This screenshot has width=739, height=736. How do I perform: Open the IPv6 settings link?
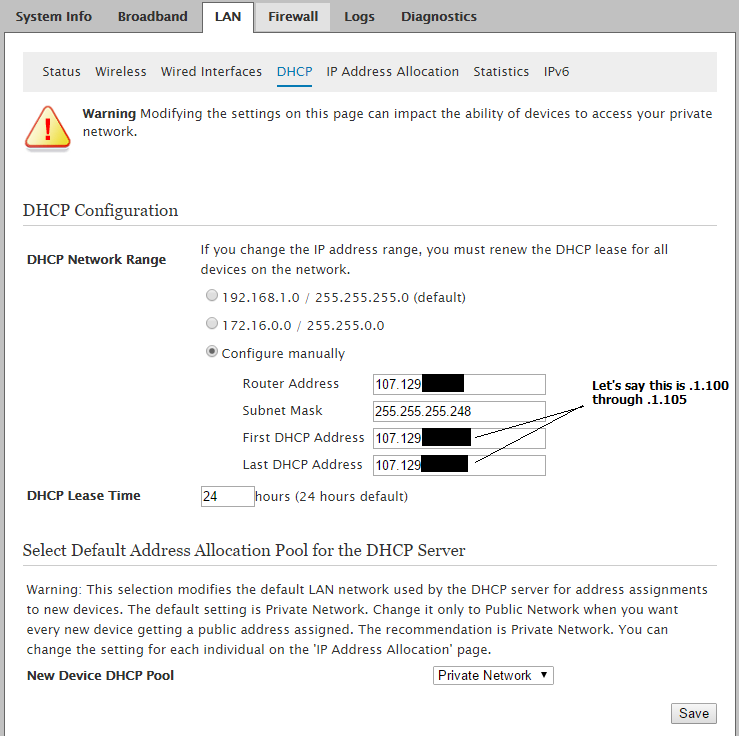point(557,72)
